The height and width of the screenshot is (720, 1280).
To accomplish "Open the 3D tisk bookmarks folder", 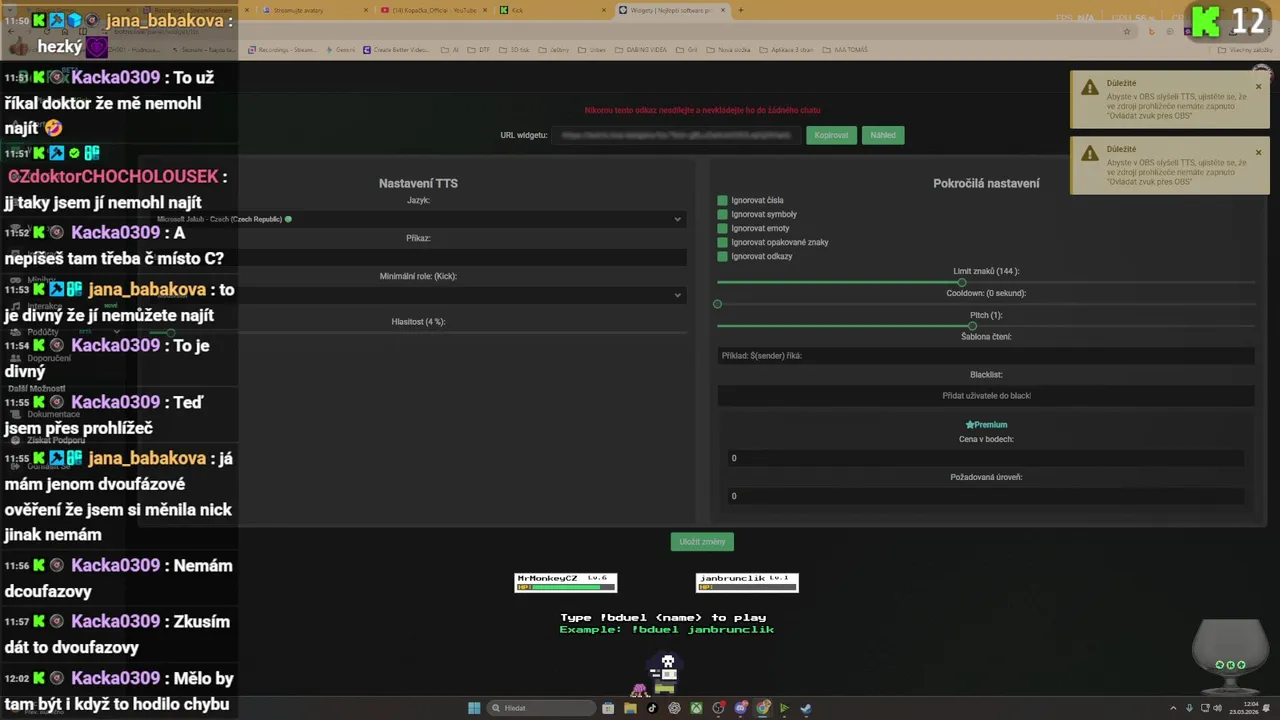I will 516,49.
